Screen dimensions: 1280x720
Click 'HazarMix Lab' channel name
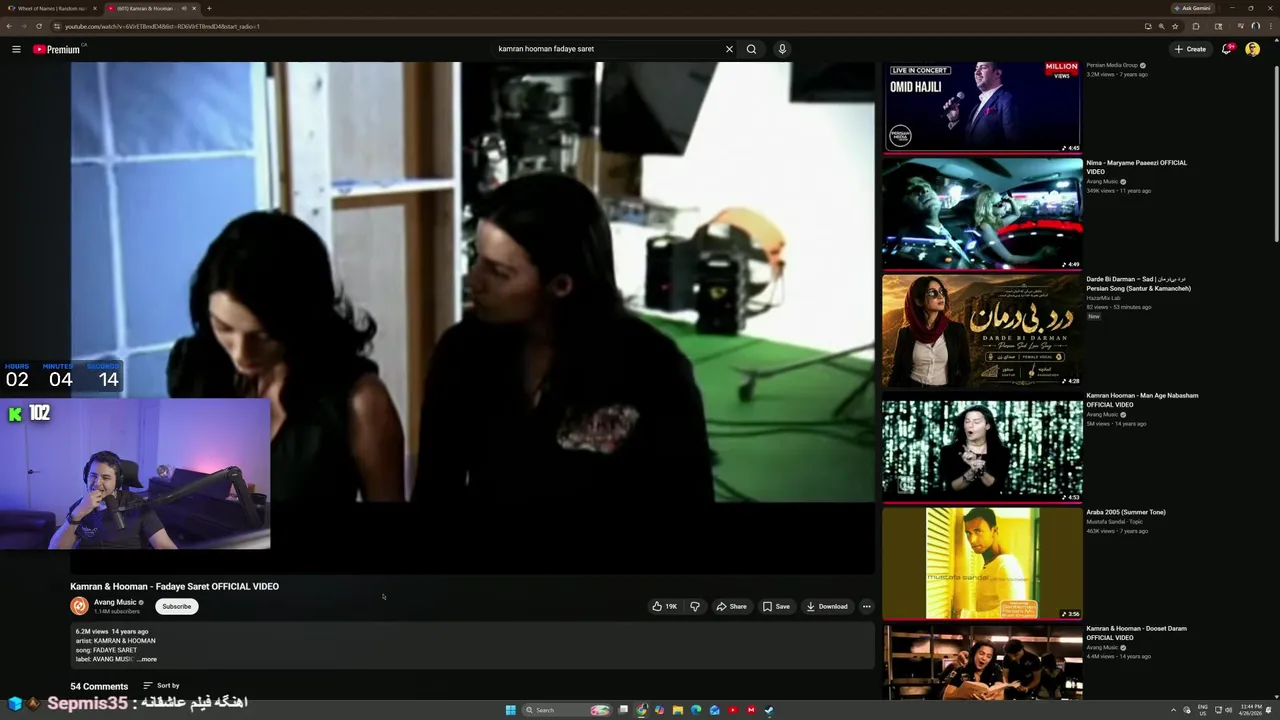pos(1104,298)
